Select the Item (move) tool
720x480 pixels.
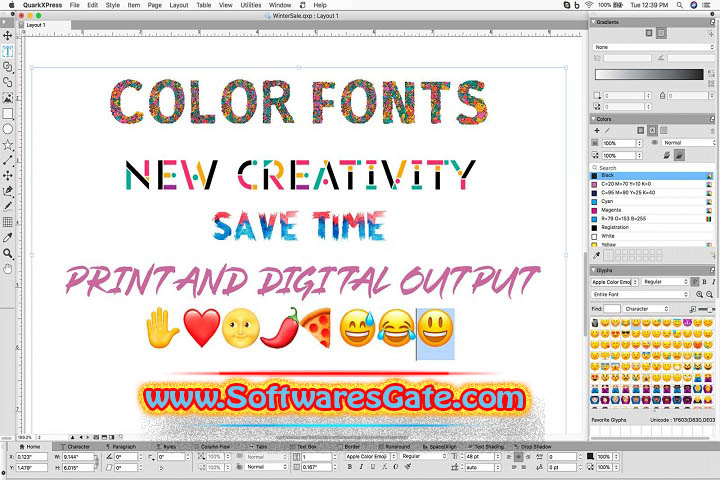click(x=7, y=35)
